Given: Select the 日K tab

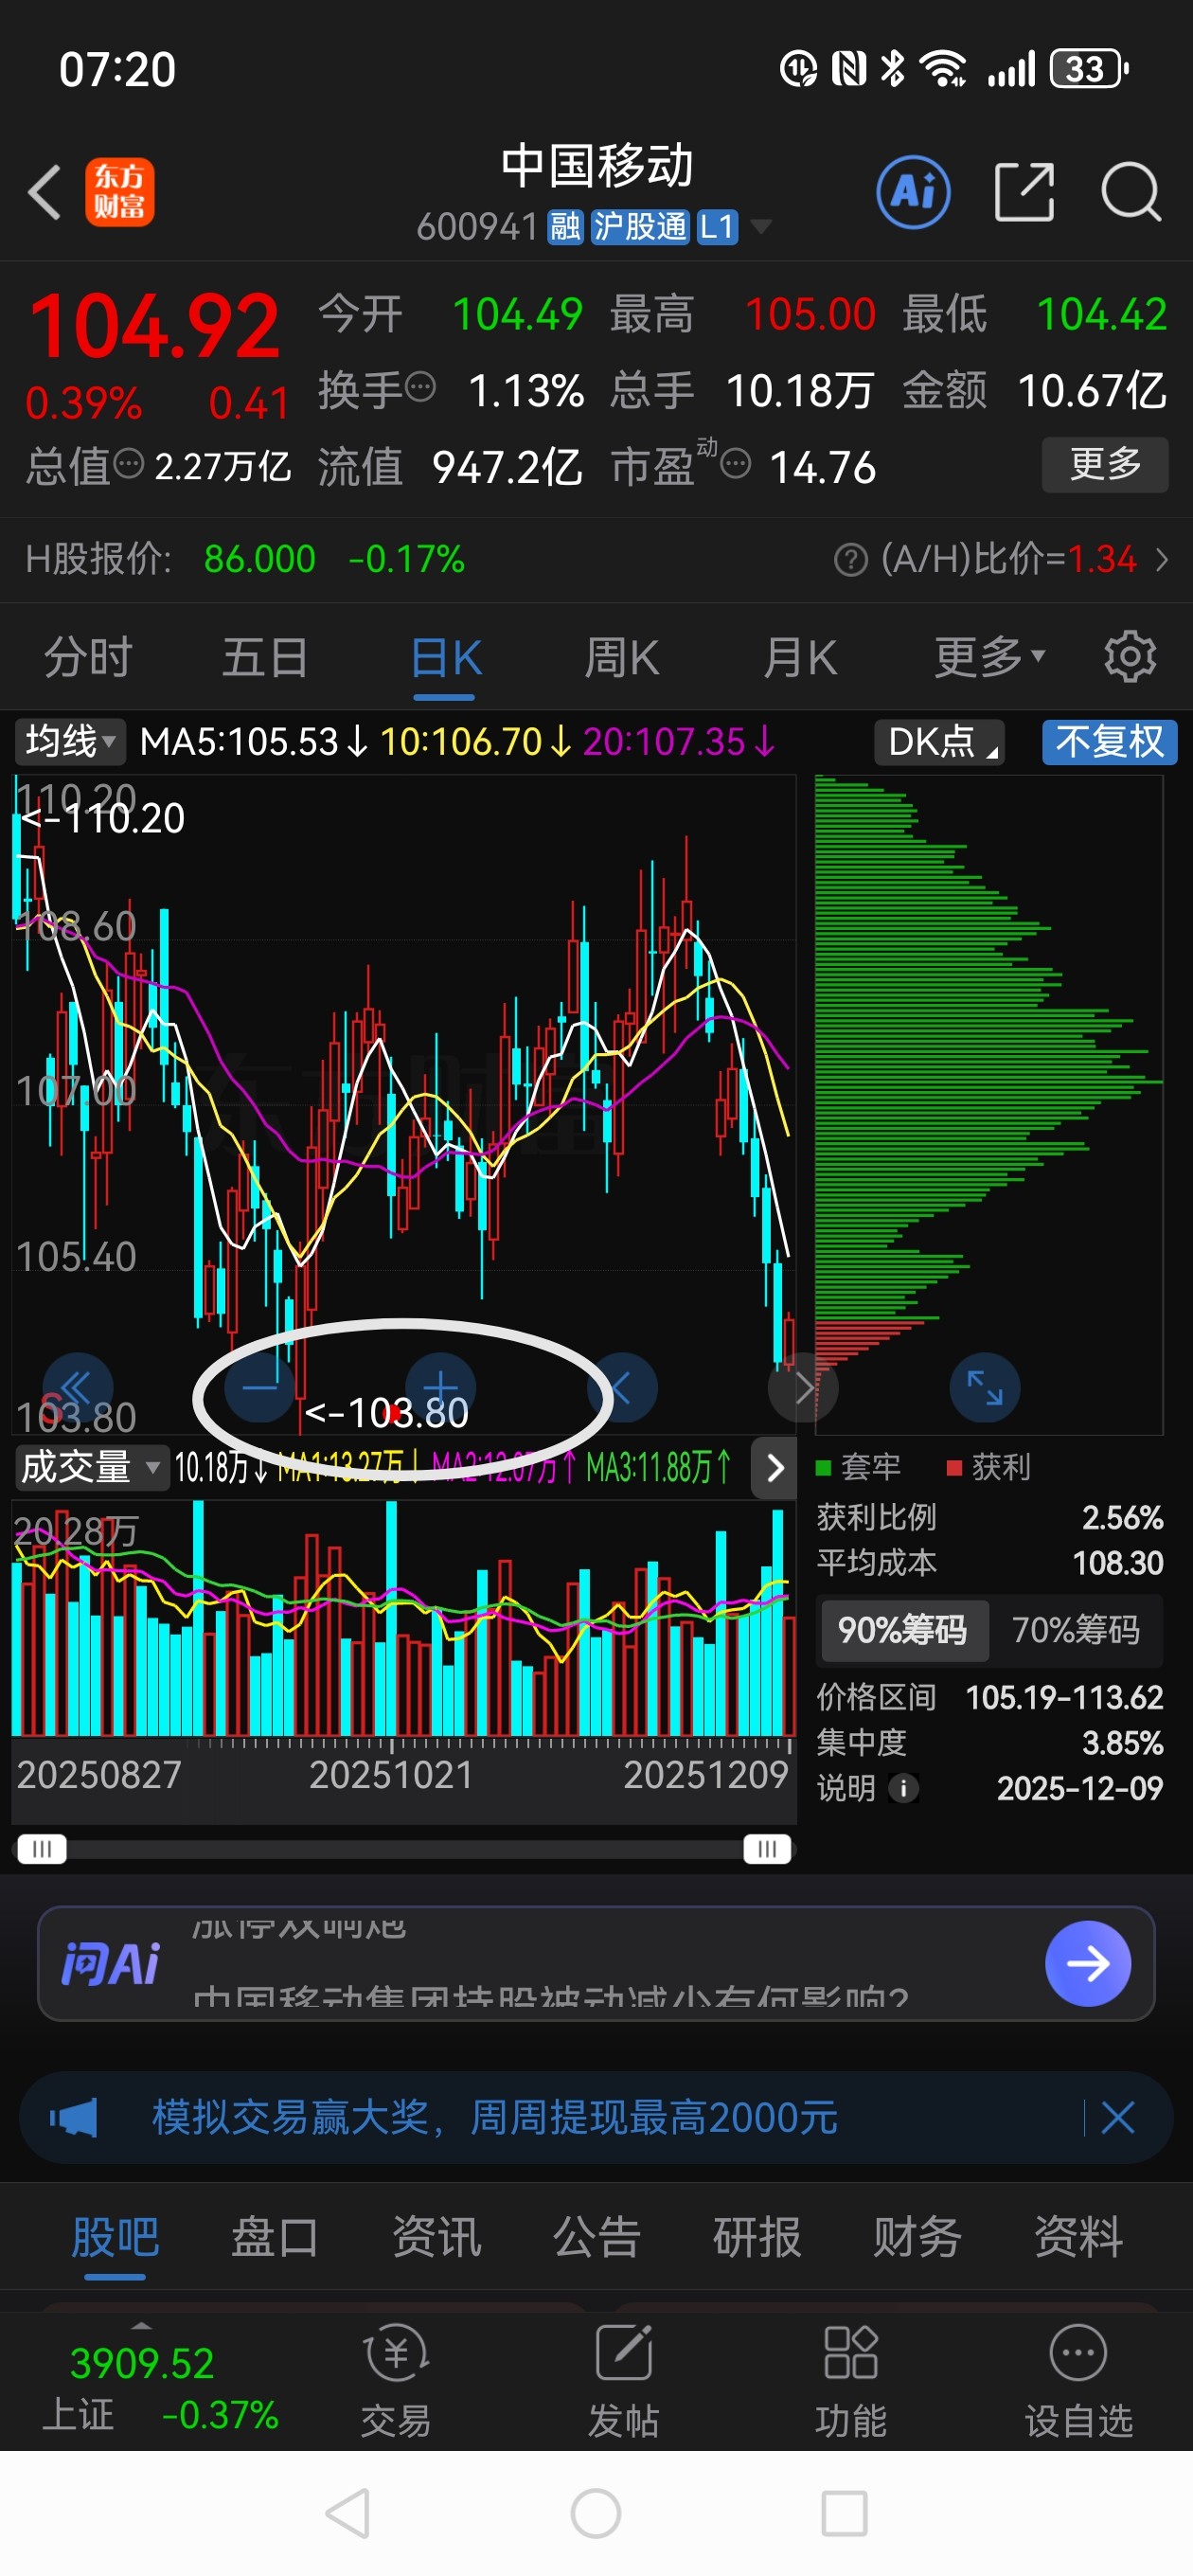Looking at the screenshot, I should point(446,657).
